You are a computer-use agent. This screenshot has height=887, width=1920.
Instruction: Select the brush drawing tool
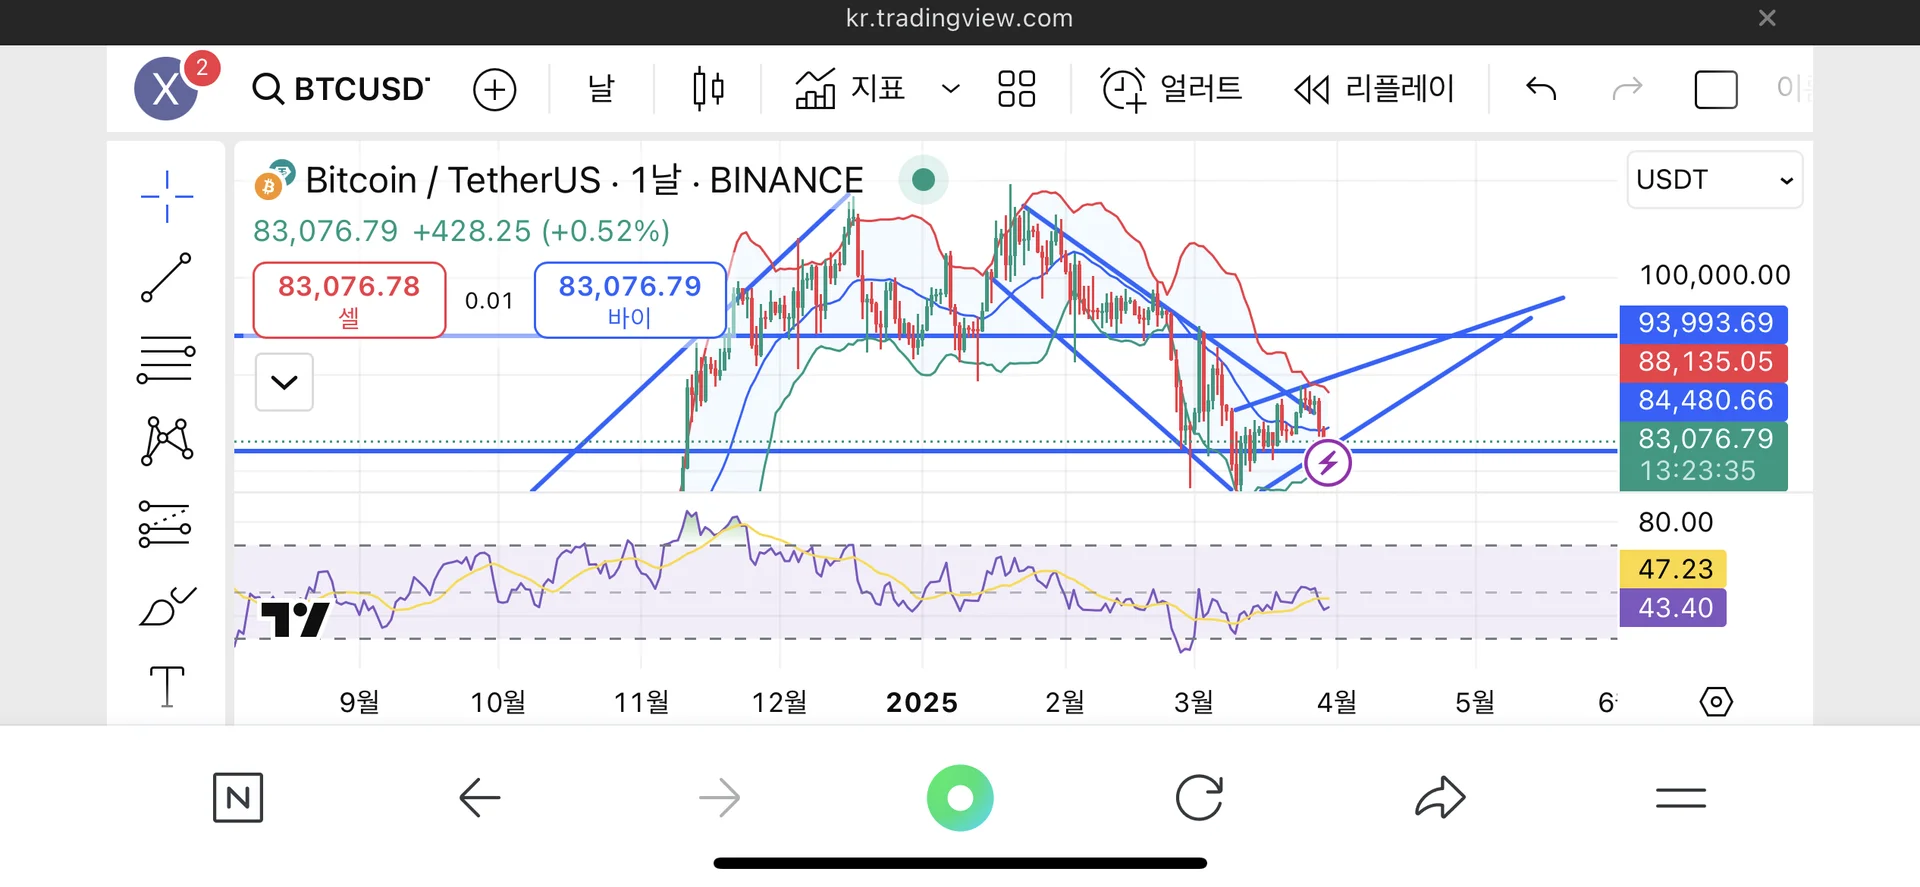167,606
